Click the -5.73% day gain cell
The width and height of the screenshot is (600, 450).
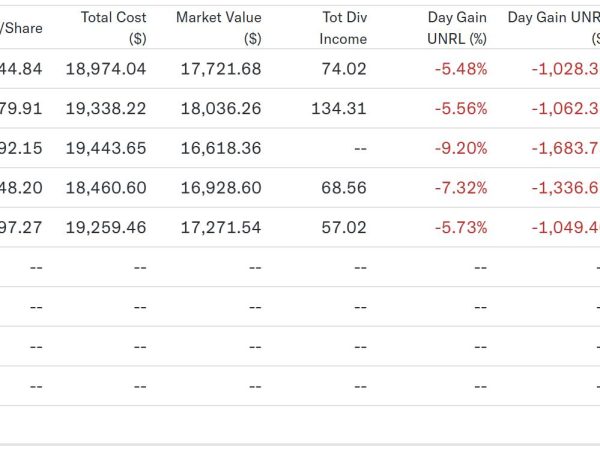click(x=461, y=228)
